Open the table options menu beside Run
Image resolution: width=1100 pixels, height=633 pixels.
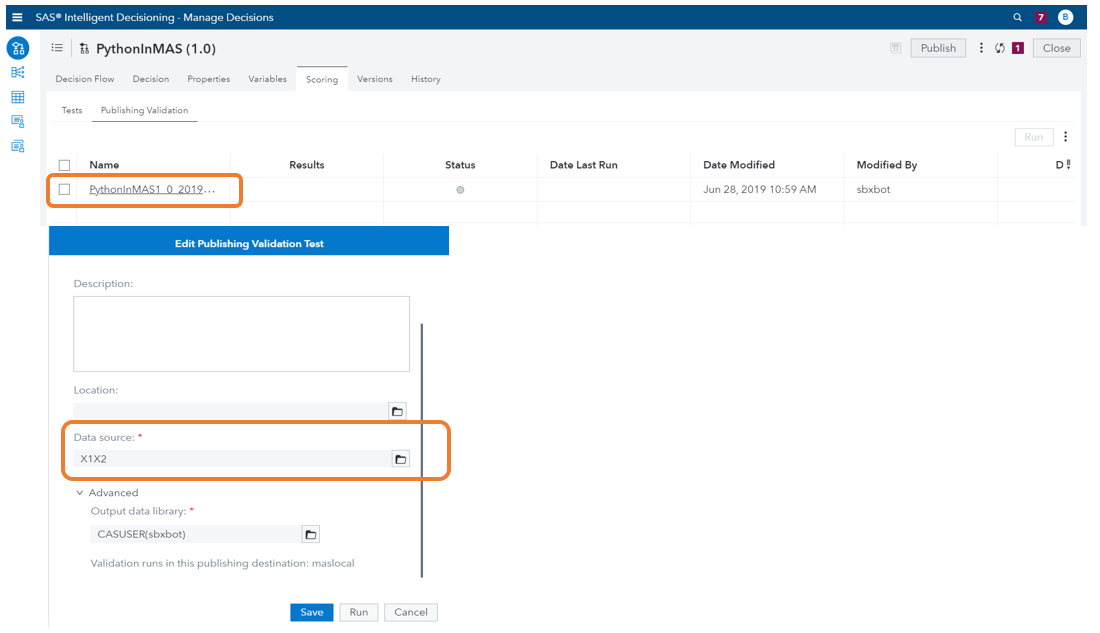pos(1065,137)
